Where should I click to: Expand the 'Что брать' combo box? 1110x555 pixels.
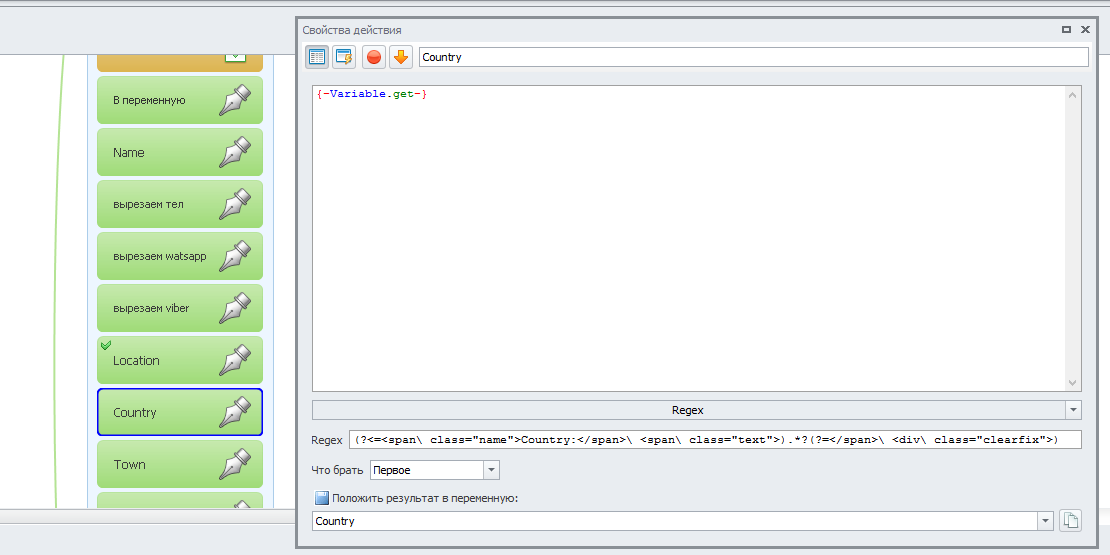tap(491, 470)
